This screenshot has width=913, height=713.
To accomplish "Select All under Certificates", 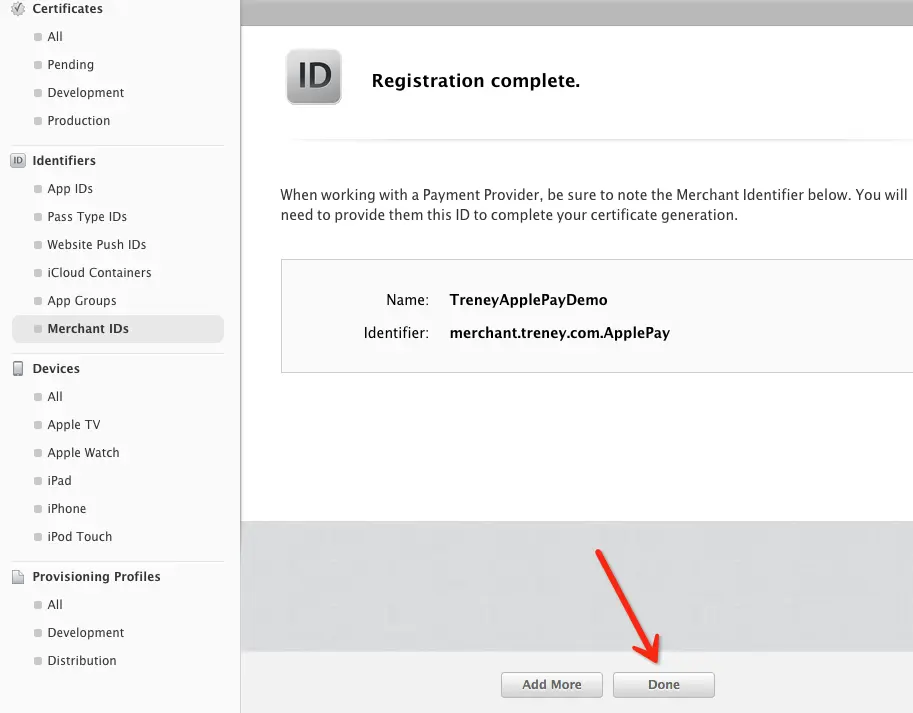I will click(x=55, y=37).
